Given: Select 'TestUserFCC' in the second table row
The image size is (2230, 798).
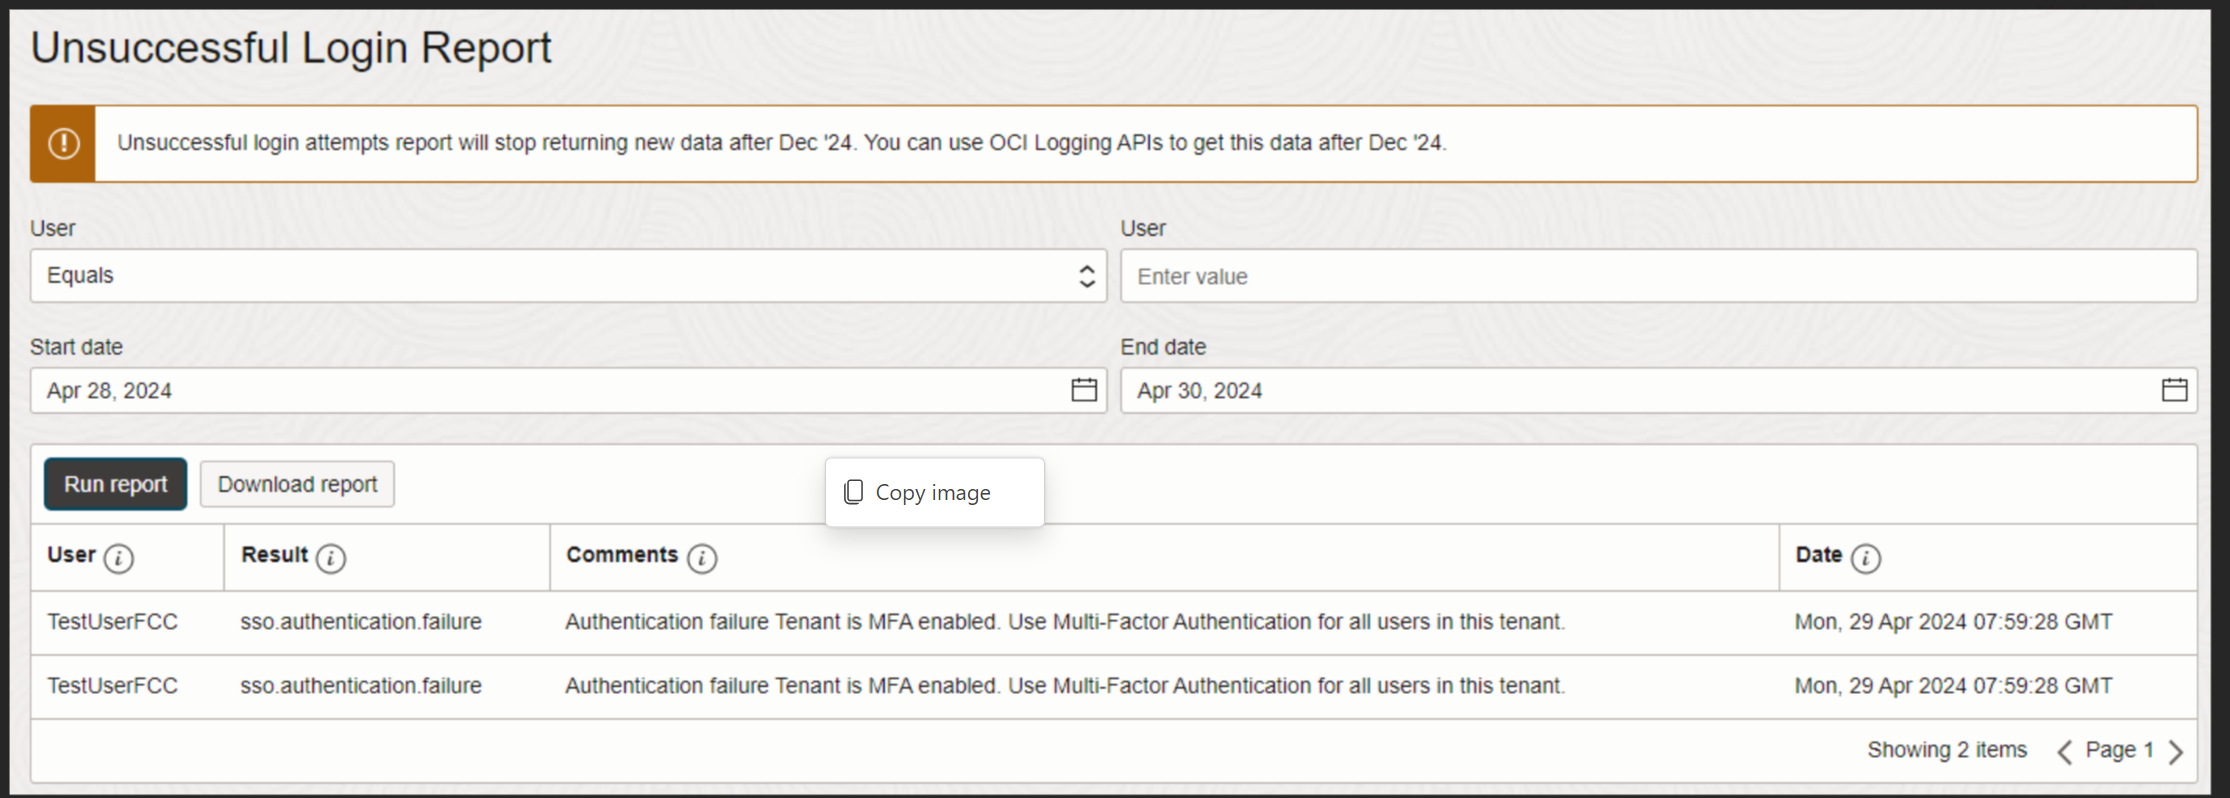Looking at the screenshot, I should pyautogui.click(x=112, y=686).
